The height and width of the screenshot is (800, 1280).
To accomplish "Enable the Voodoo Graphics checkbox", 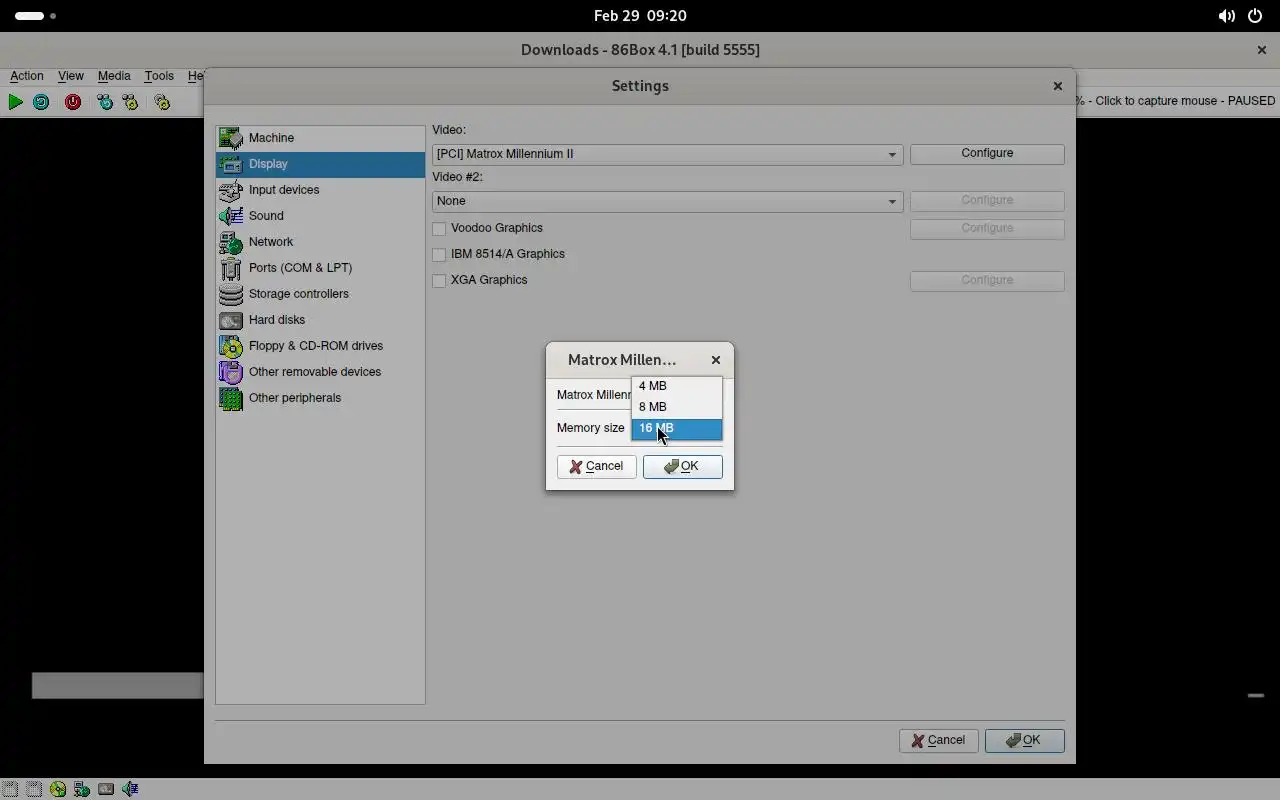I will [439, 228].
